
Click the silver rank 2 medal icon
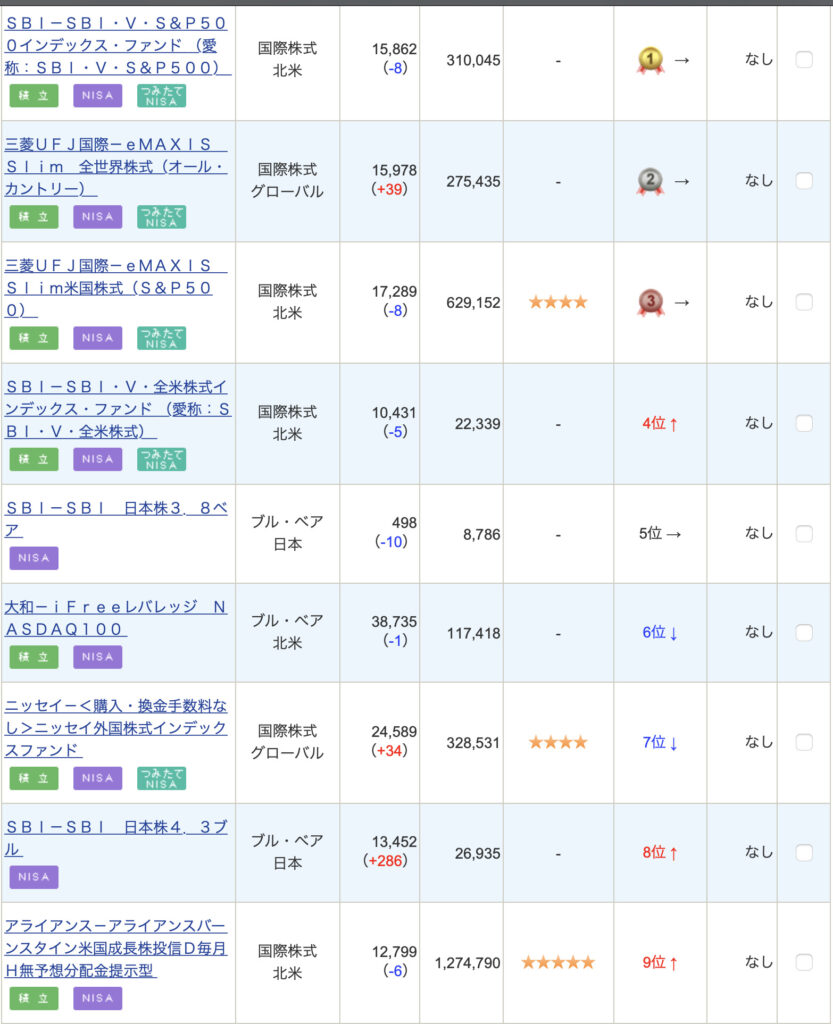point(650,182)
